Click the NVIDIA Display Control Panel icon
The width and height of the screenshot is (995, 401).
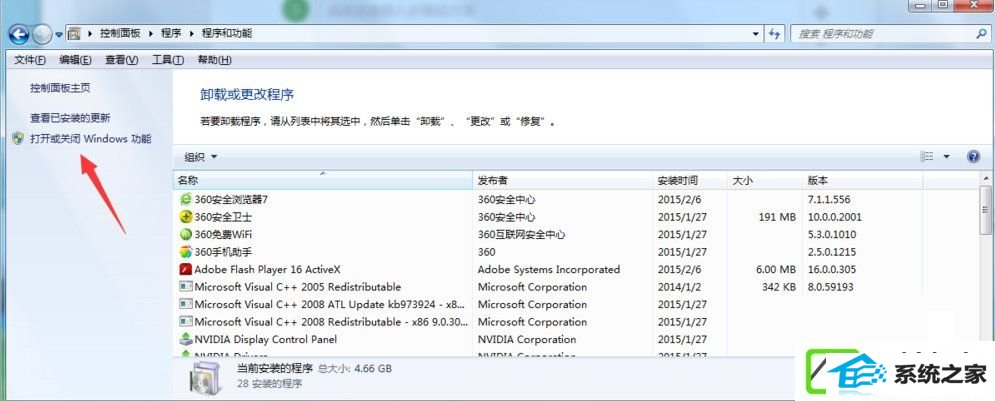[185, 339]
